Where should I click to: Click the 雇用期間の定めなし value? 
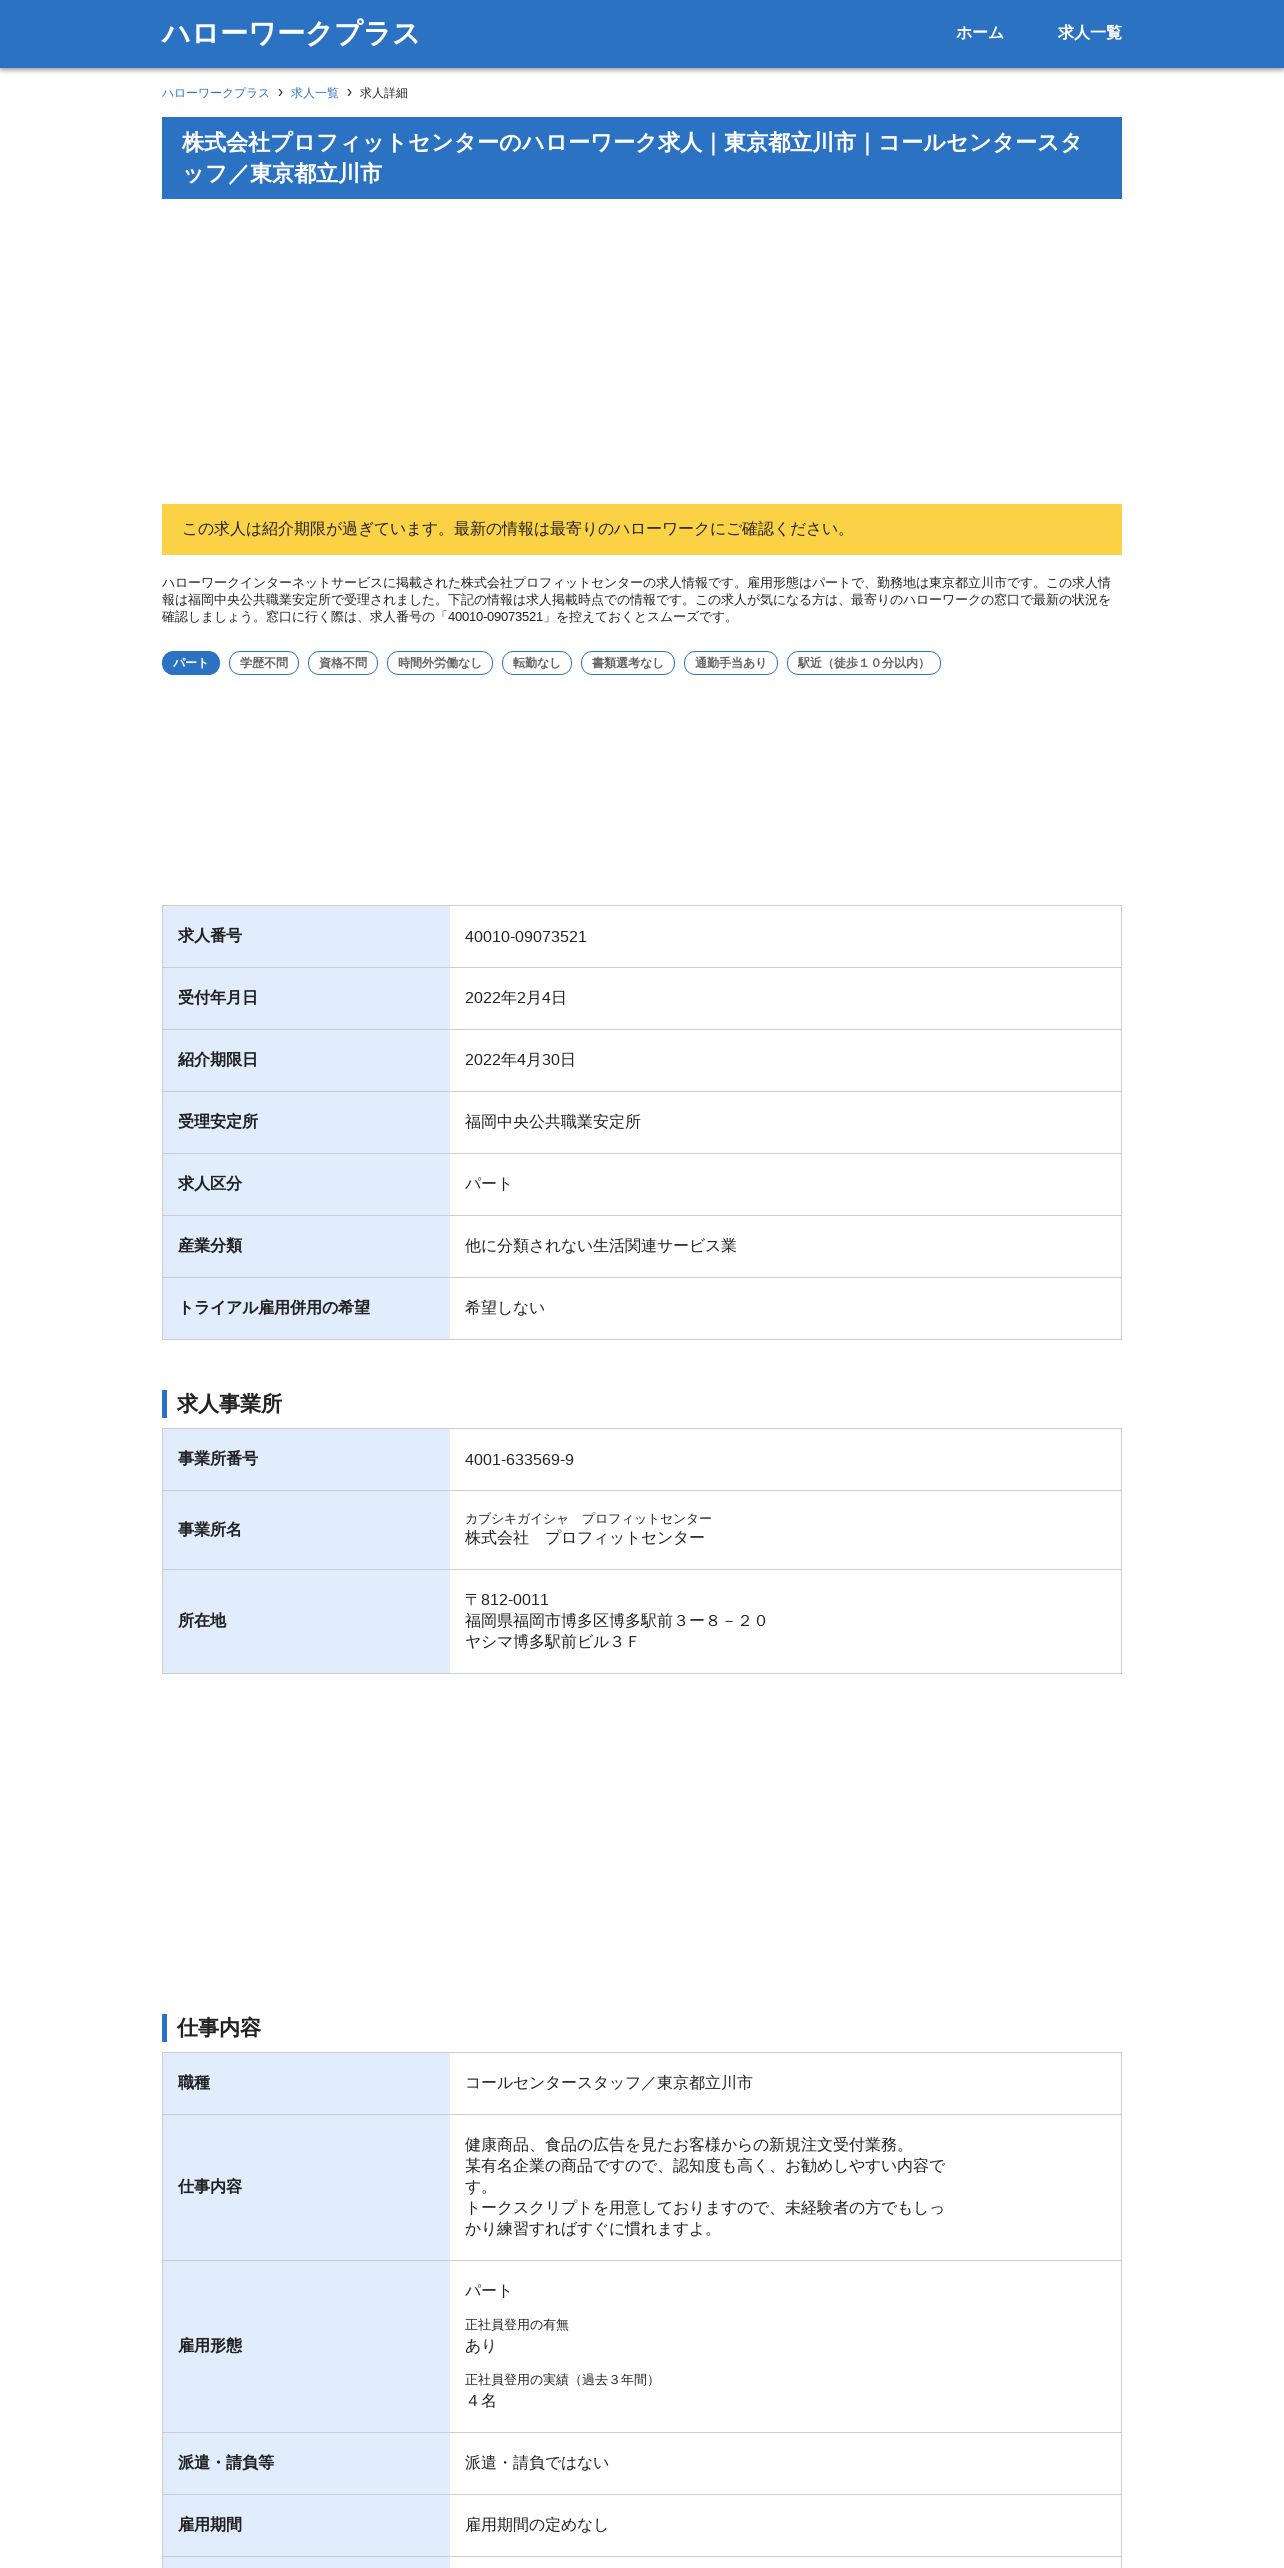coord(537,2525)
